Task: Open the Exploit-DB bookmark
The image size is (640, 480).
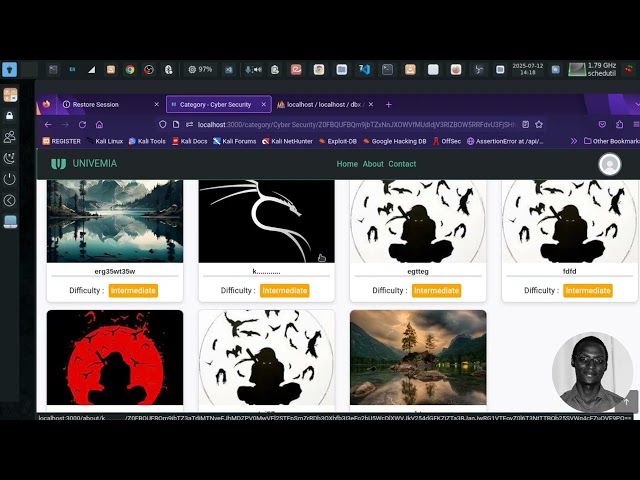Action: [338, 141]
